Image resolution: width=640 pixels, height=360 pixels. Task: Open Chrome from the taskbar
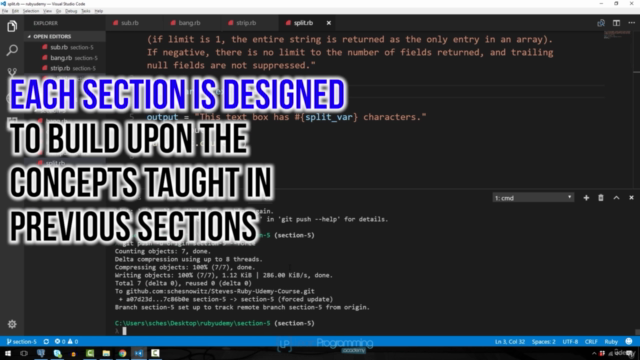coord(122,353)
